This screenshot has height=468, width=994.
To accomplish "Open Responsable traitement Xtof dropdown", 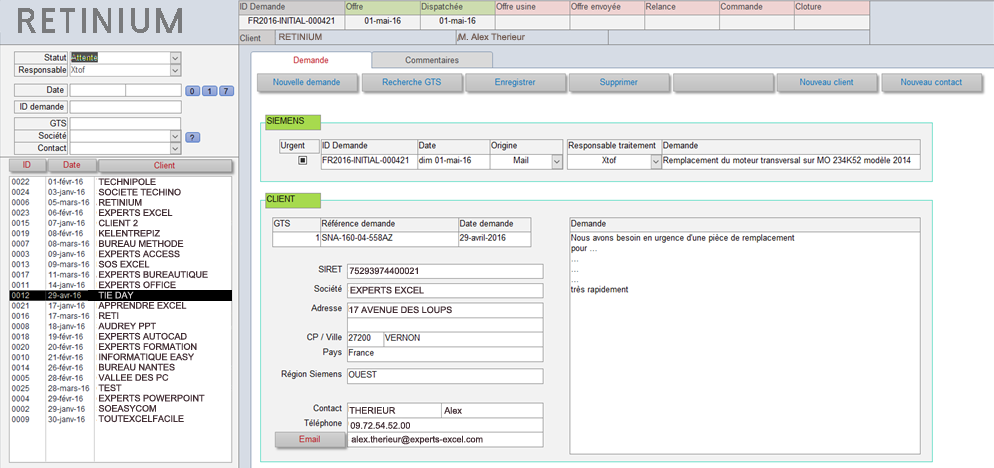I will tap(655, 162).
